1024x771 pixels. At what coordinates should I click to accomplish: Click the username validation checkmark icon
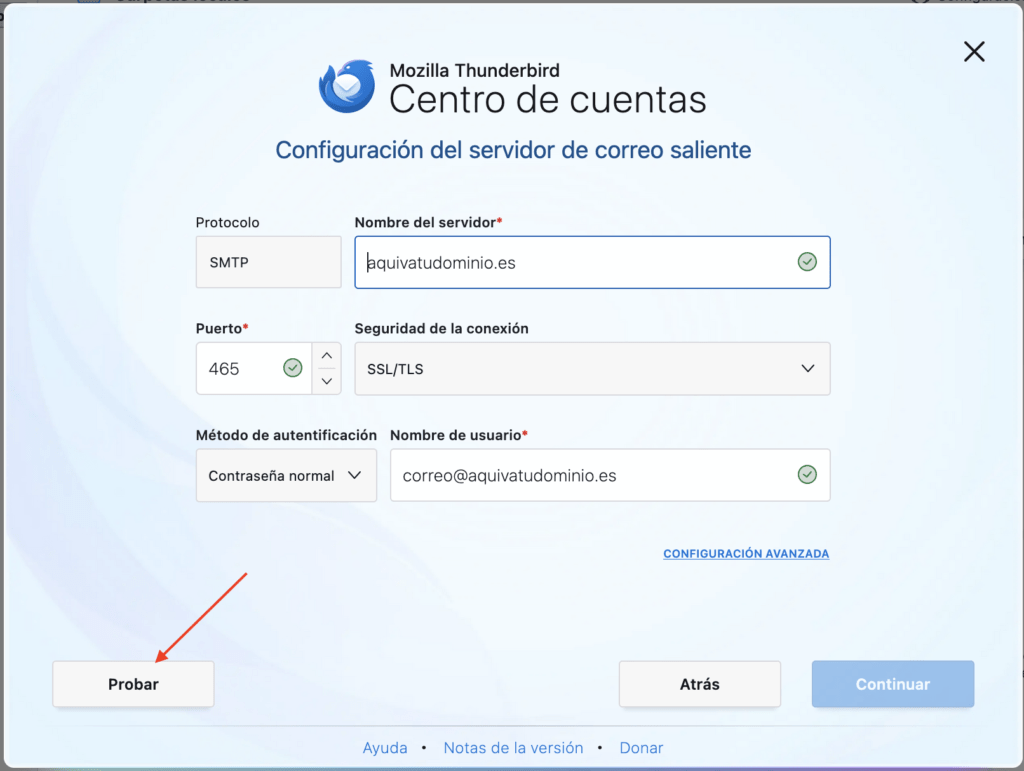coord(807,475)
